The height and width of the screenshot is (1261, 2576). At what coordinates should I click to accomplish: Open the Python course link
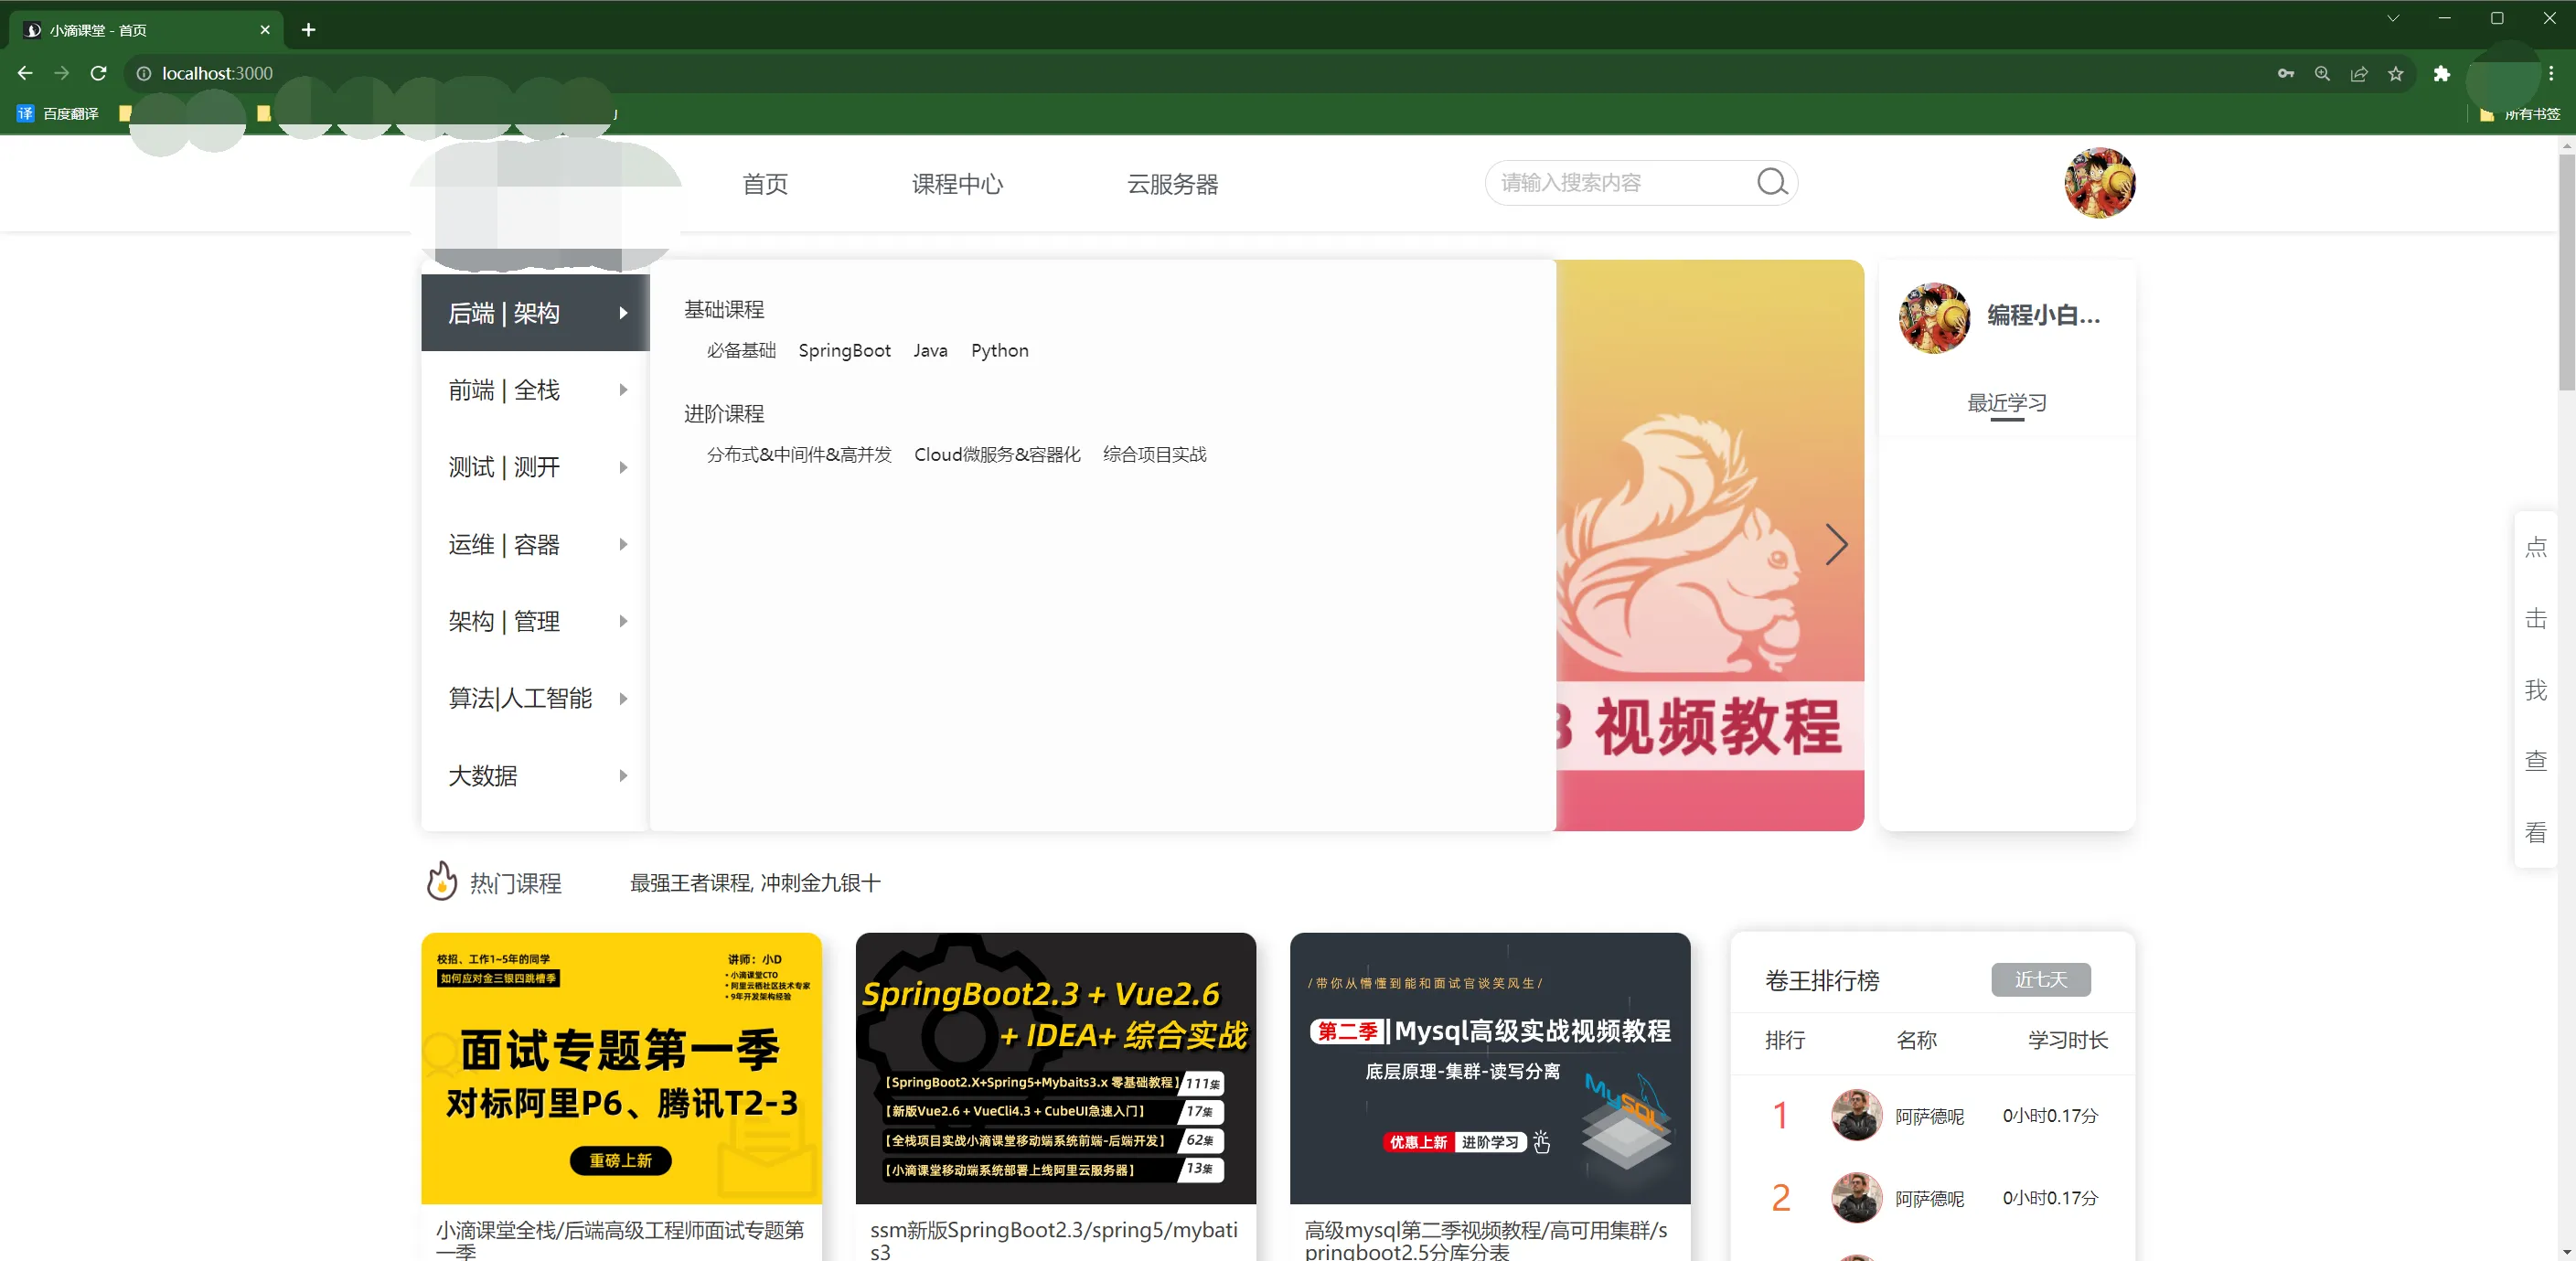coord(999,350)
